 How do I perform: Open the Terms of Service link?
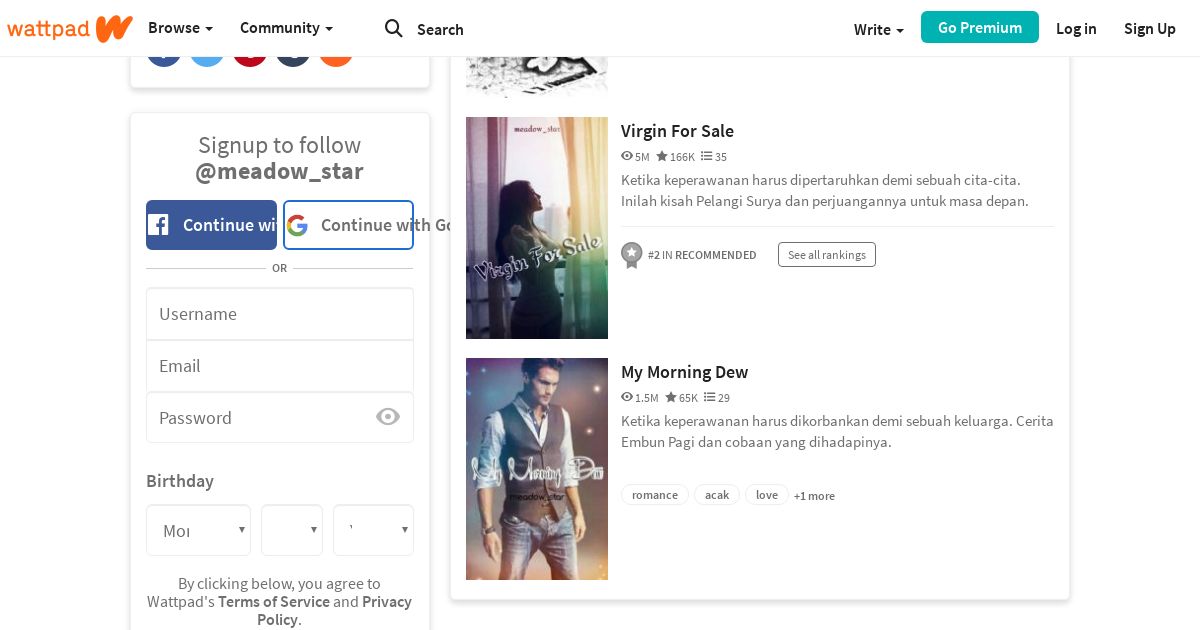[274, 601]
